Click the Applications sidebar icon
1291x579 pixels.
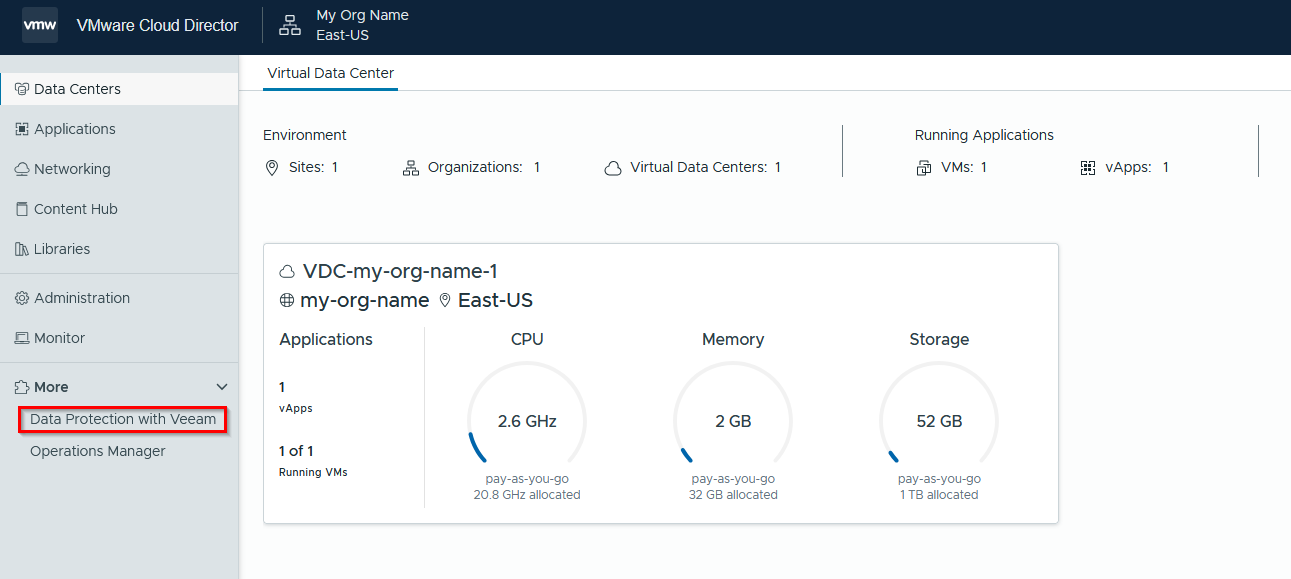click(x=22, y=129)
